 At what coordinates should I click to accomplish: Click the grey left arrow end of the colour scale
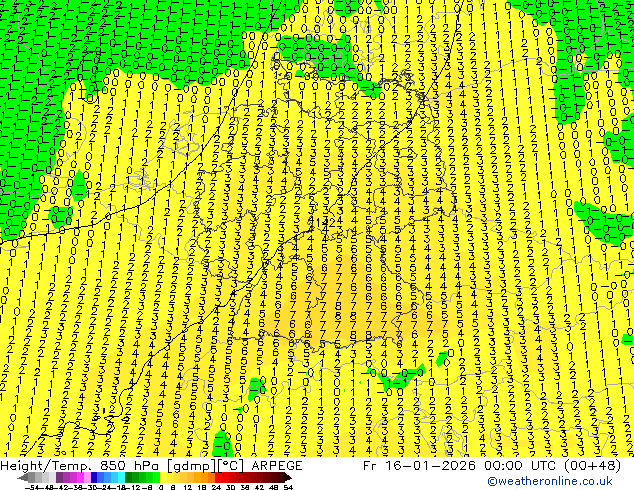point(23,478)
